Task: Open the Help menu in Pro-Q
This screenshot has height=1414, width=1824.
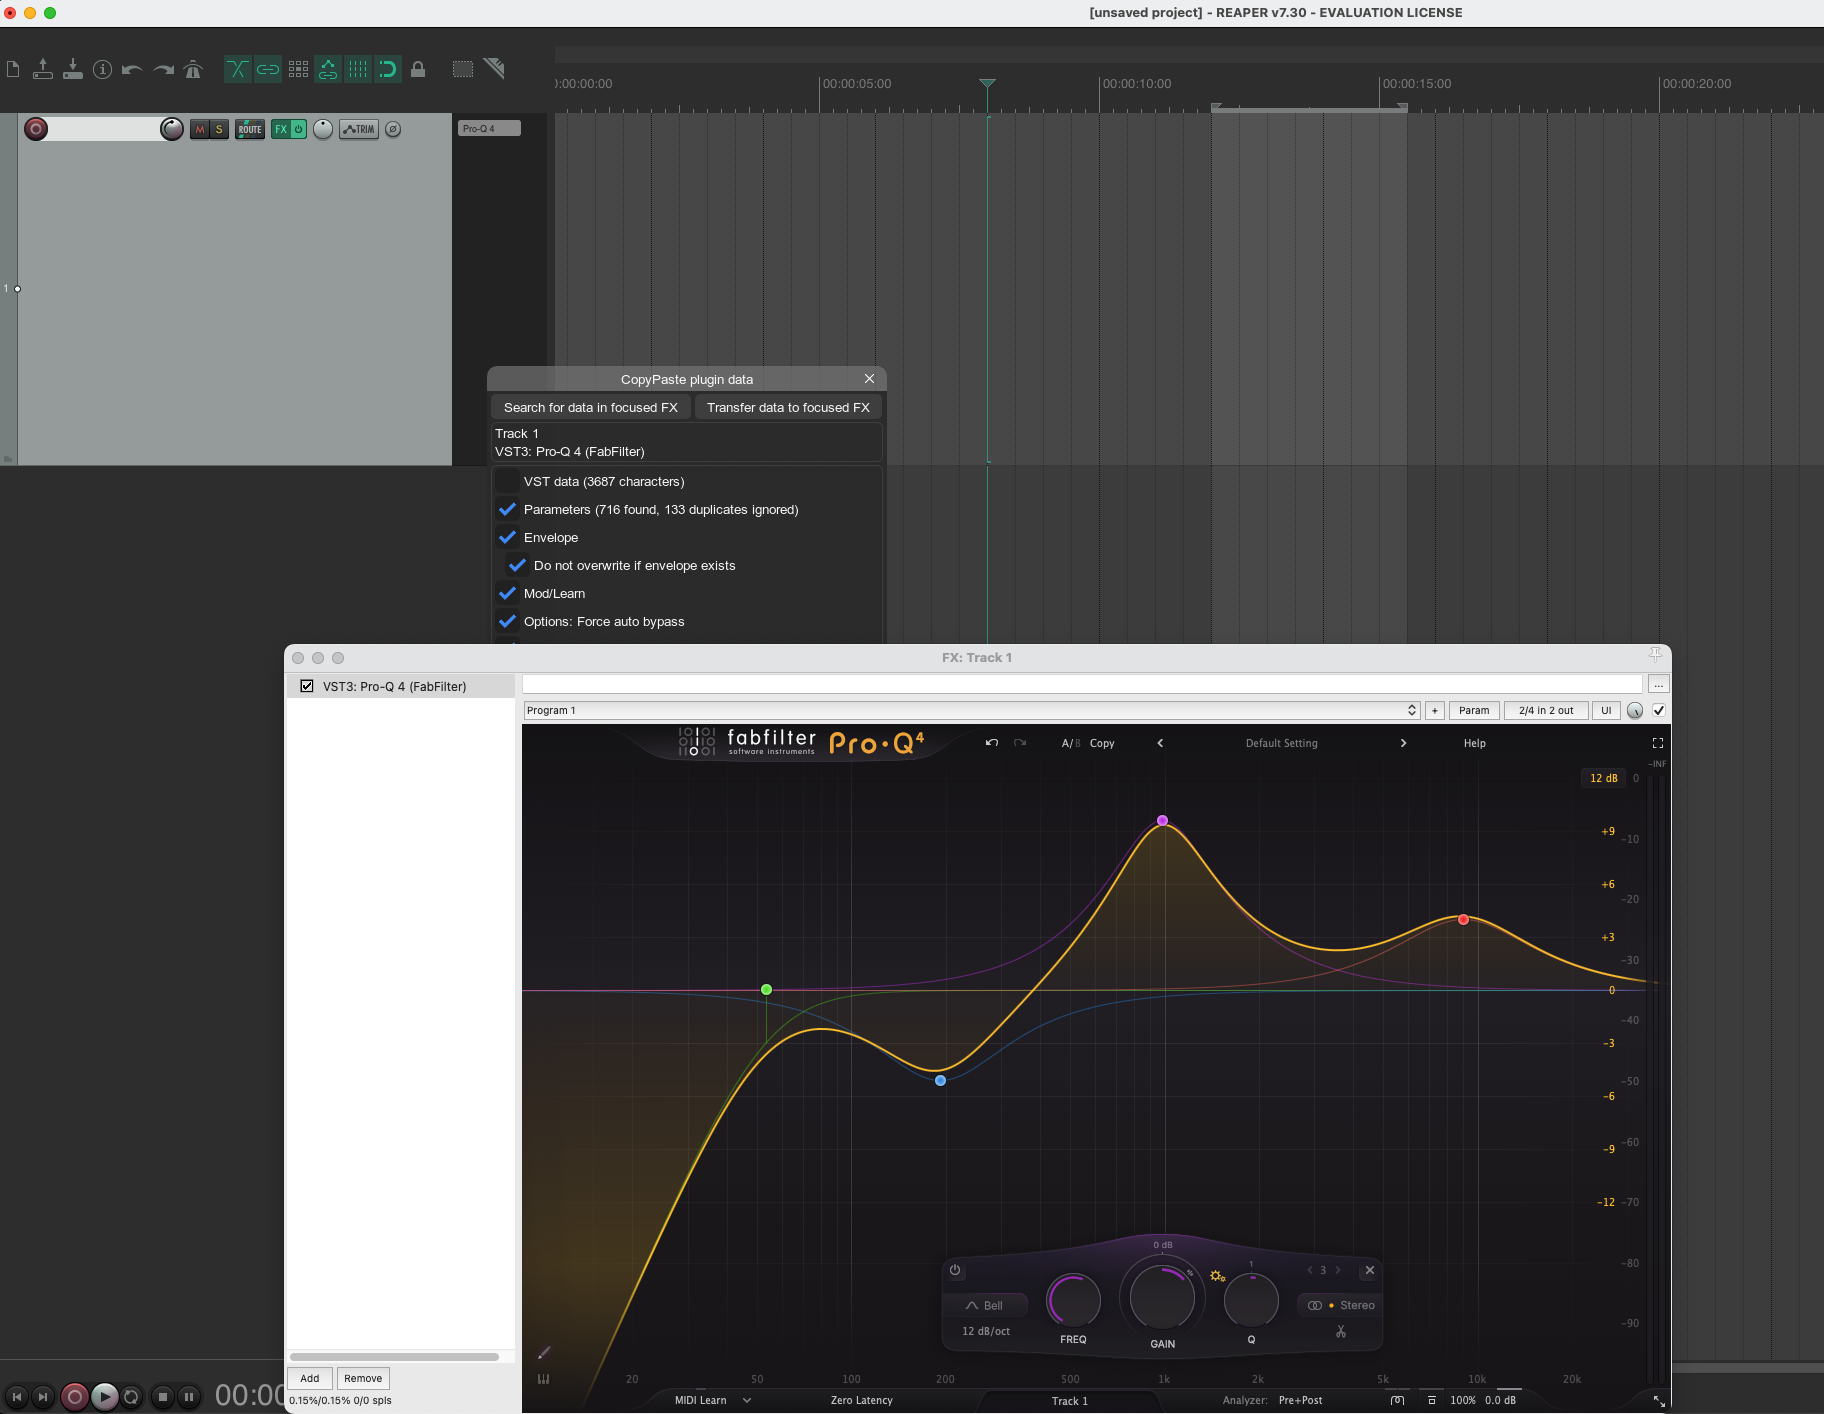Action: pos(1474,743)
